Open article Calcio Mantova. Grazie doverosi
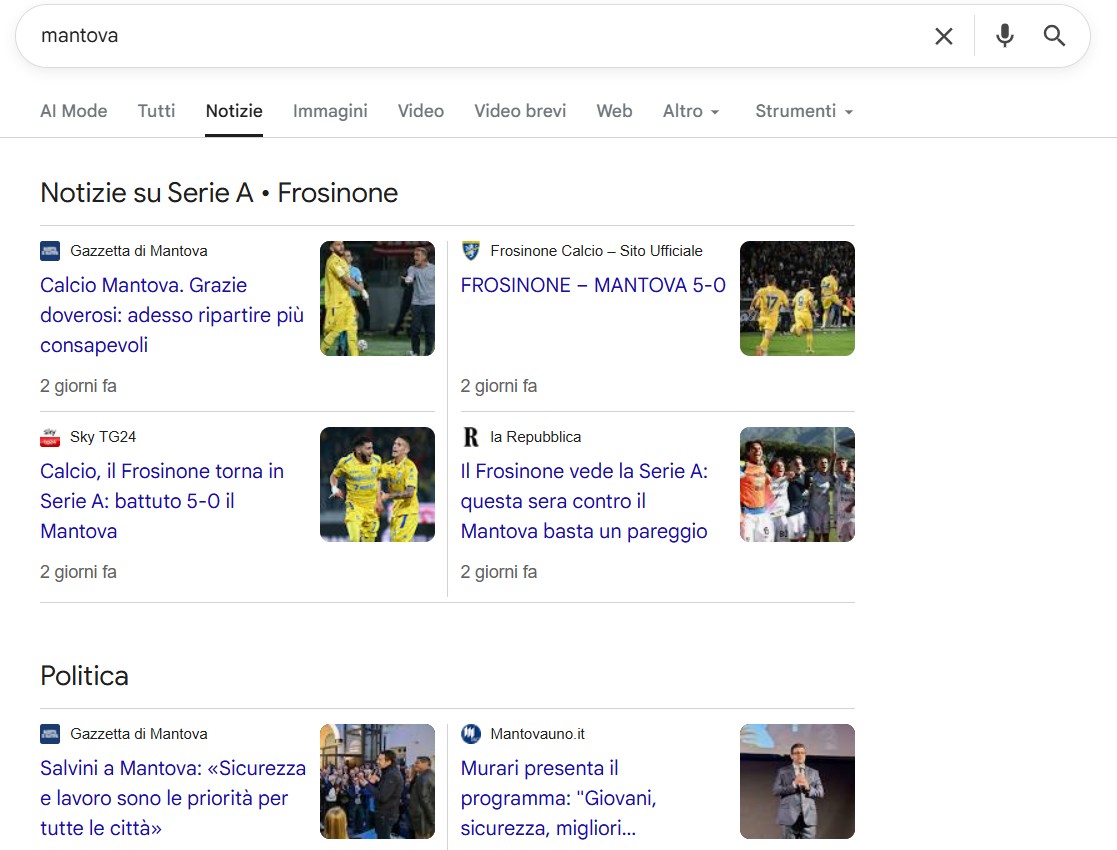This screenshot has width=1117, height=850. pos(172,315)
